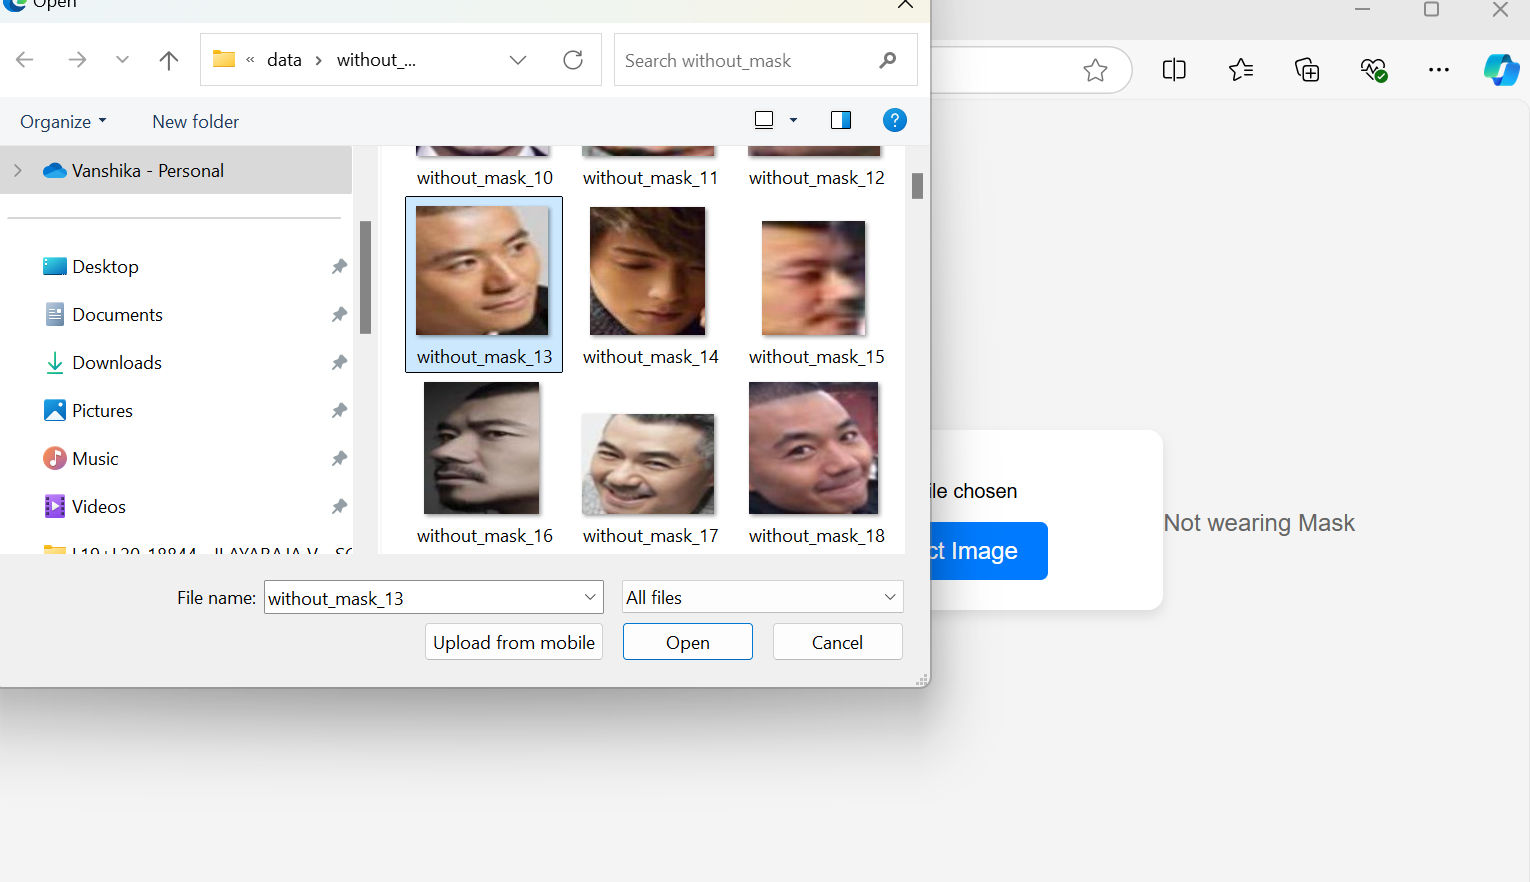The width and height of the screenshot is (1530, 882).
Task: Expand Vanshika - Personal tree node
Action: [18, 171]
